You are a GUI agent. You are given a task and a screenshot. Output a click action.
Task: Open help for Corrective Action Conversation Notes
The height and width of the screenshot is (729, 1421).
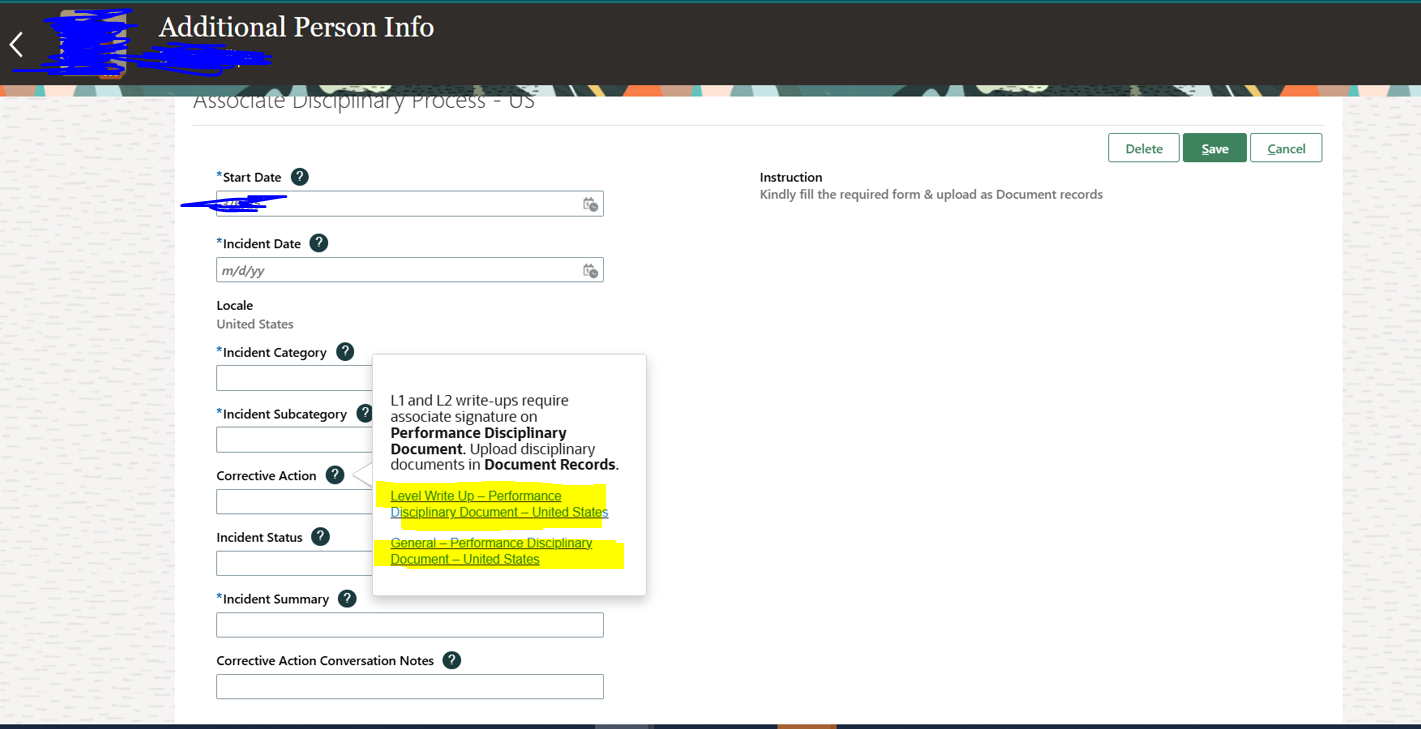coord(451,660)
